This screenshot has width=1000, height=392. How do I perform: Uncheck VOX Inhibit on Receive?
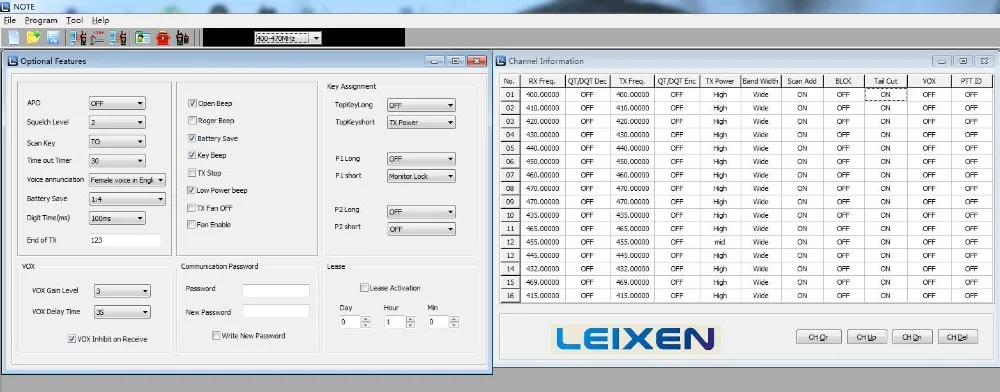tap(71, 339)
